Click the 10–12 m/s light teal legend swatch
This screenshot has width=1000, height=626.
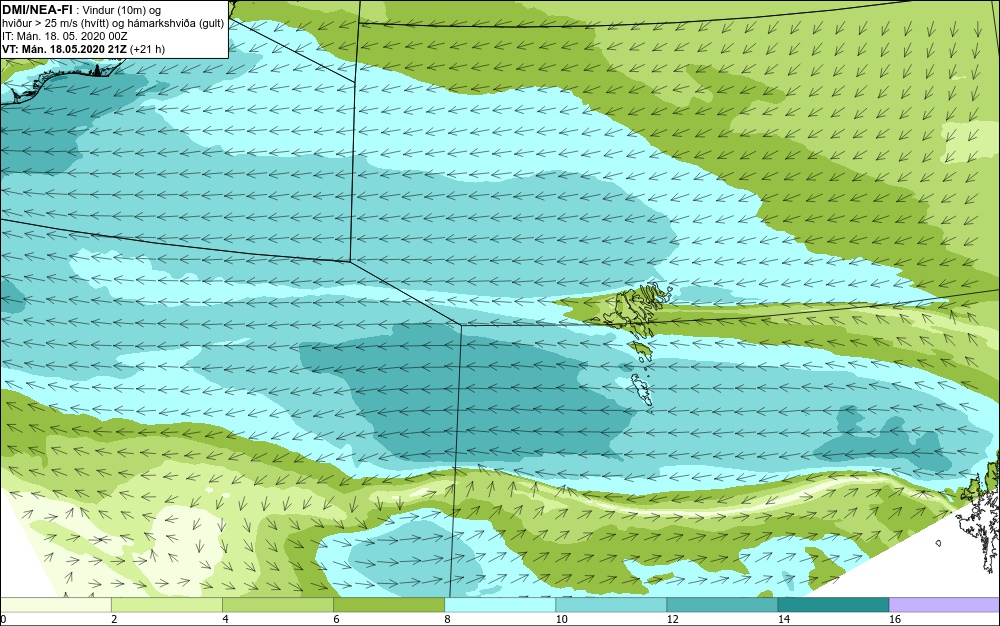pos(611,604)
